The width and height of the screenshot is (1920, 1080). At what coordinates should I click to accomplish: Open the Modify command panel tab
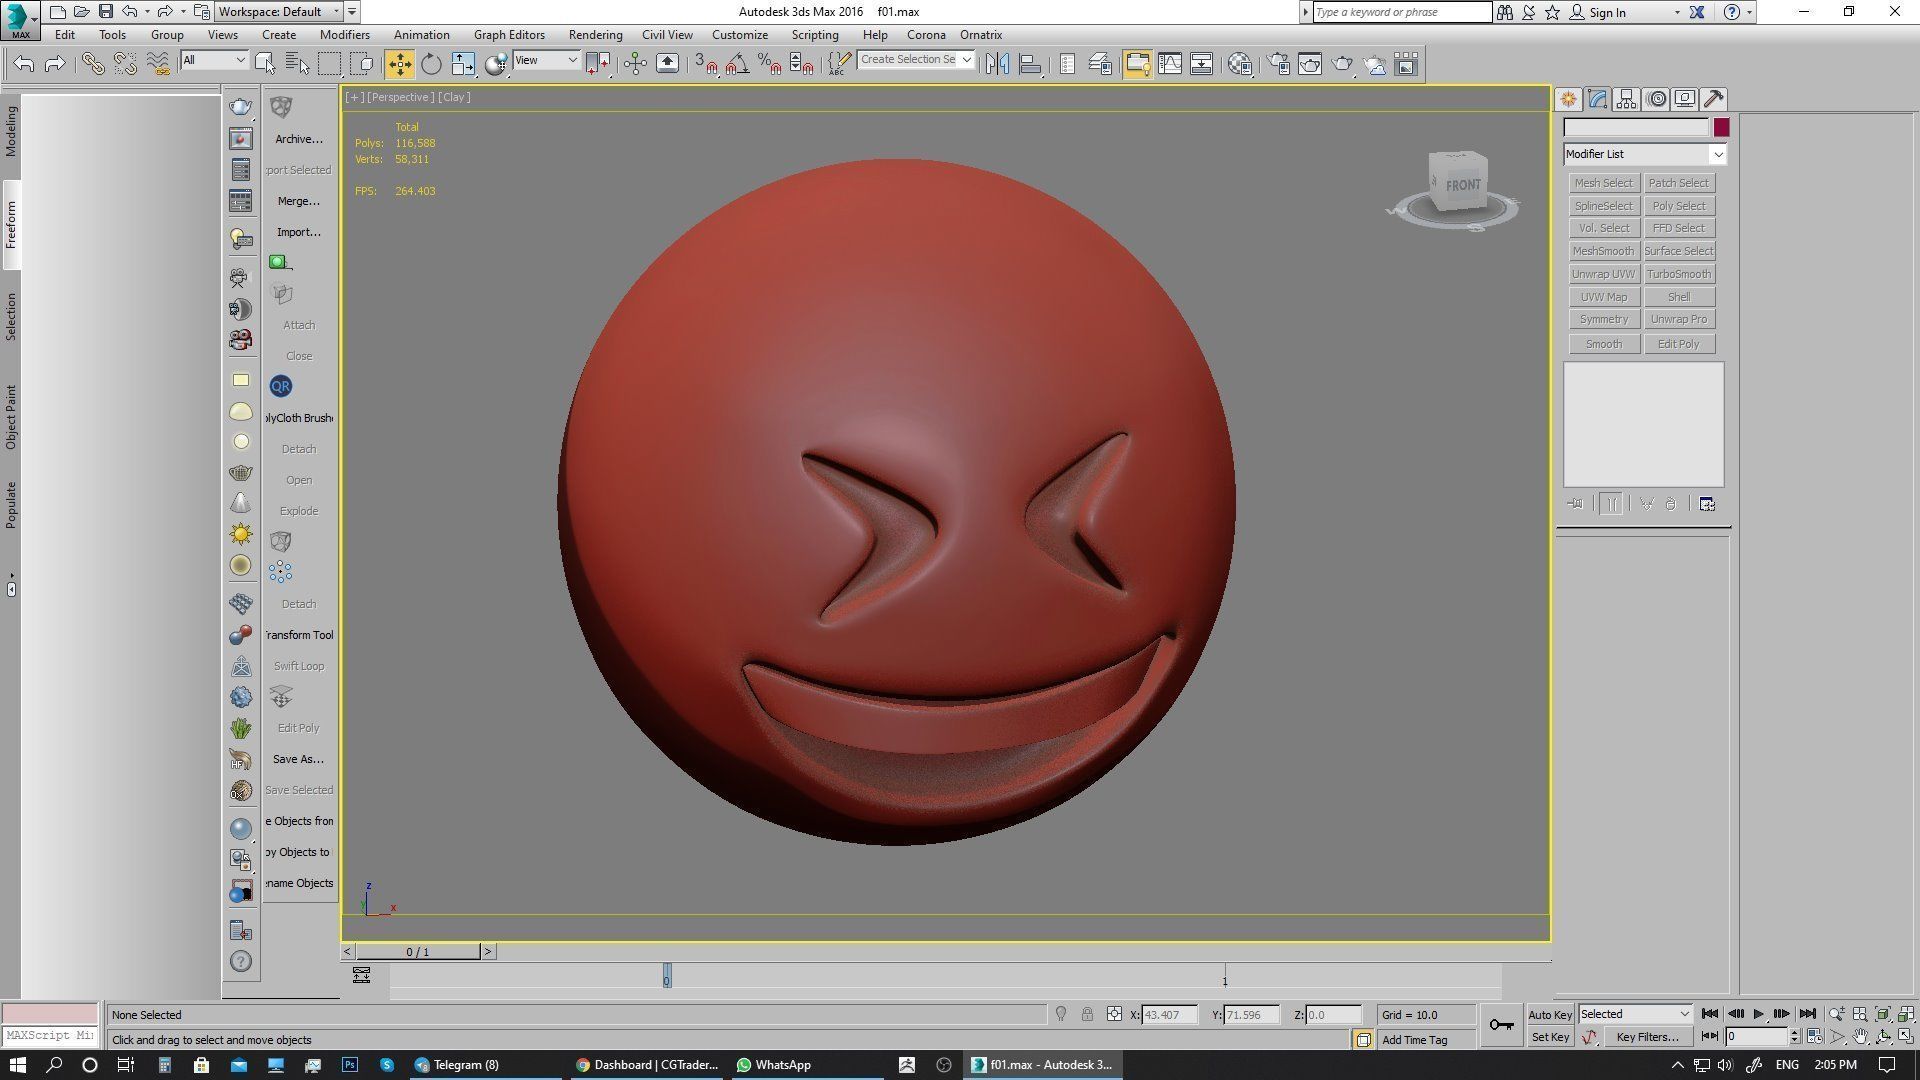coord(1597,99)
